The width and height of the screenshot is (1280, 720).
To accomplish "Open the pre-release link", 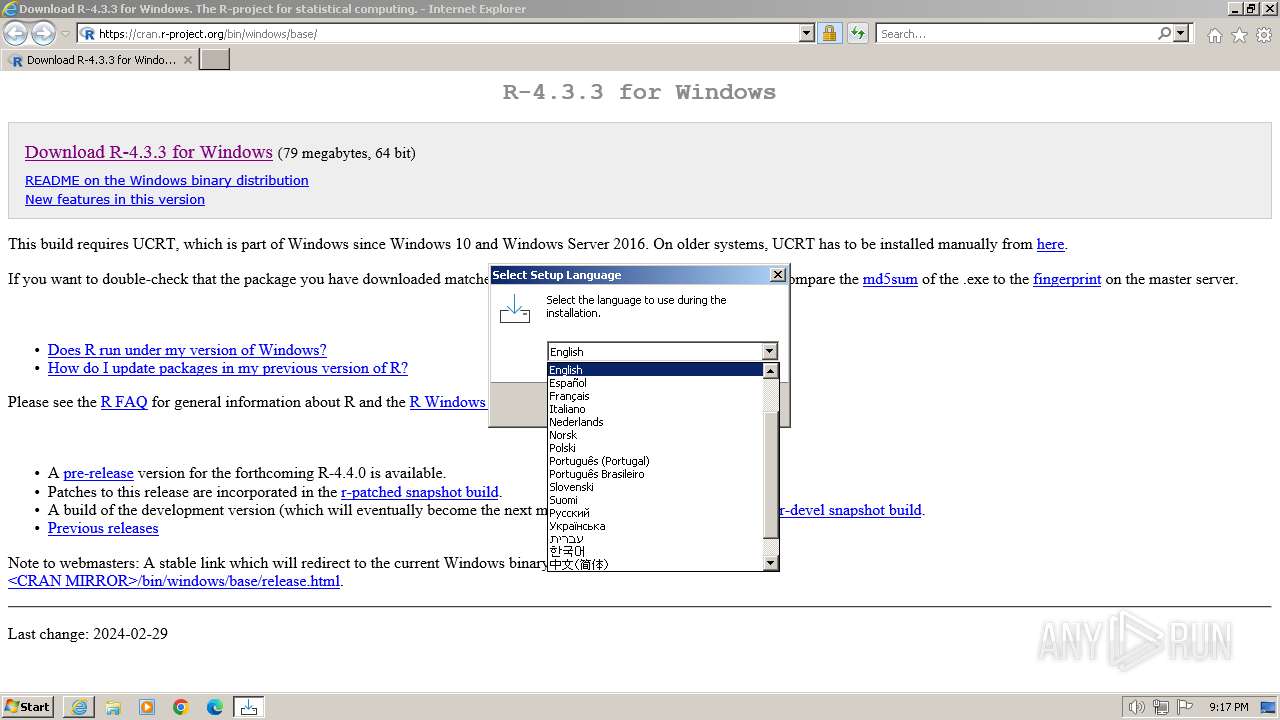I will [x=98, y=473].
